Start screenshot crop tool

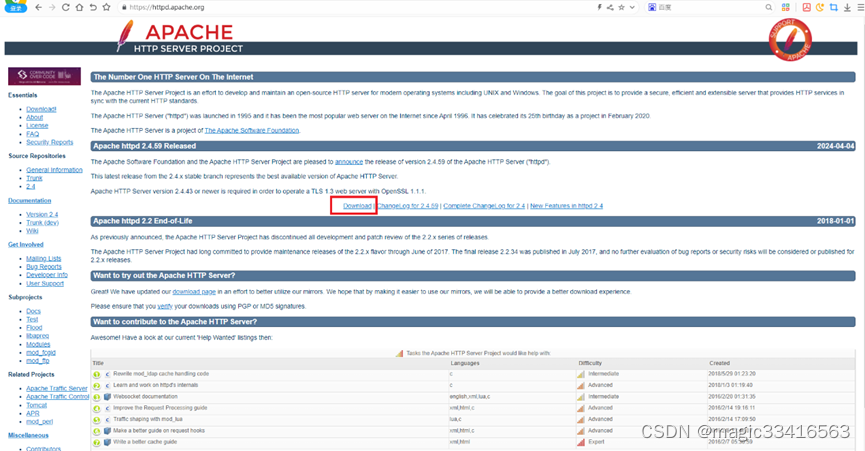(x=834, y=7)
